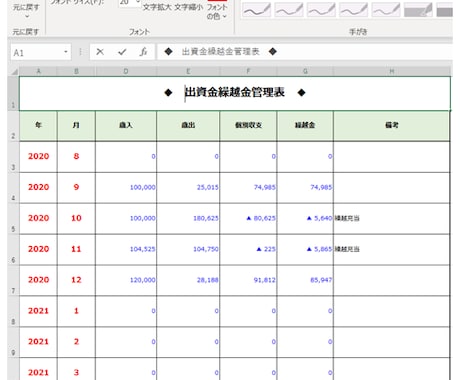Click the Select All corner triangle
This screenshot has width=460, height=380.
tap(14, 71)
